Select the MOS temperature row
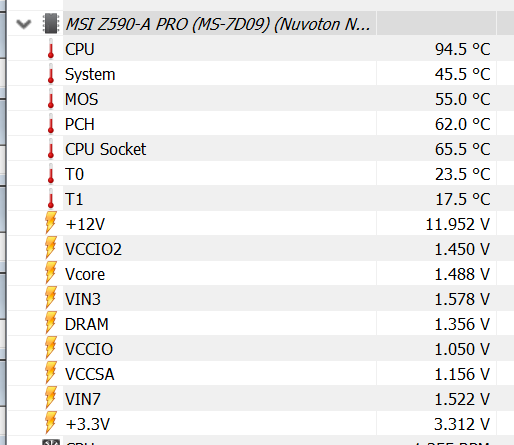The height and width of the screenshot is (445, 514). click(x=261, y=99)
